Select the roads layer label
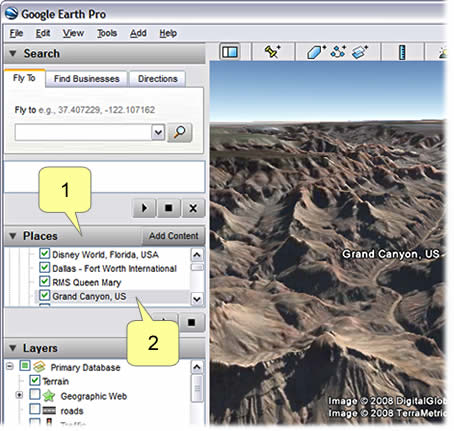Image resolution: width=454 pixels, height=431 pixels. [72, 411]
